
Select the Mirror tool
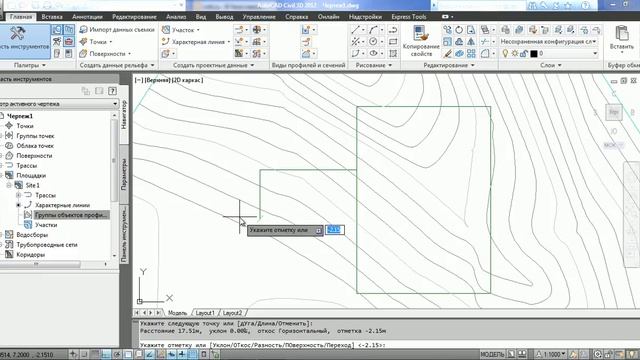click(x=471, y=42)
